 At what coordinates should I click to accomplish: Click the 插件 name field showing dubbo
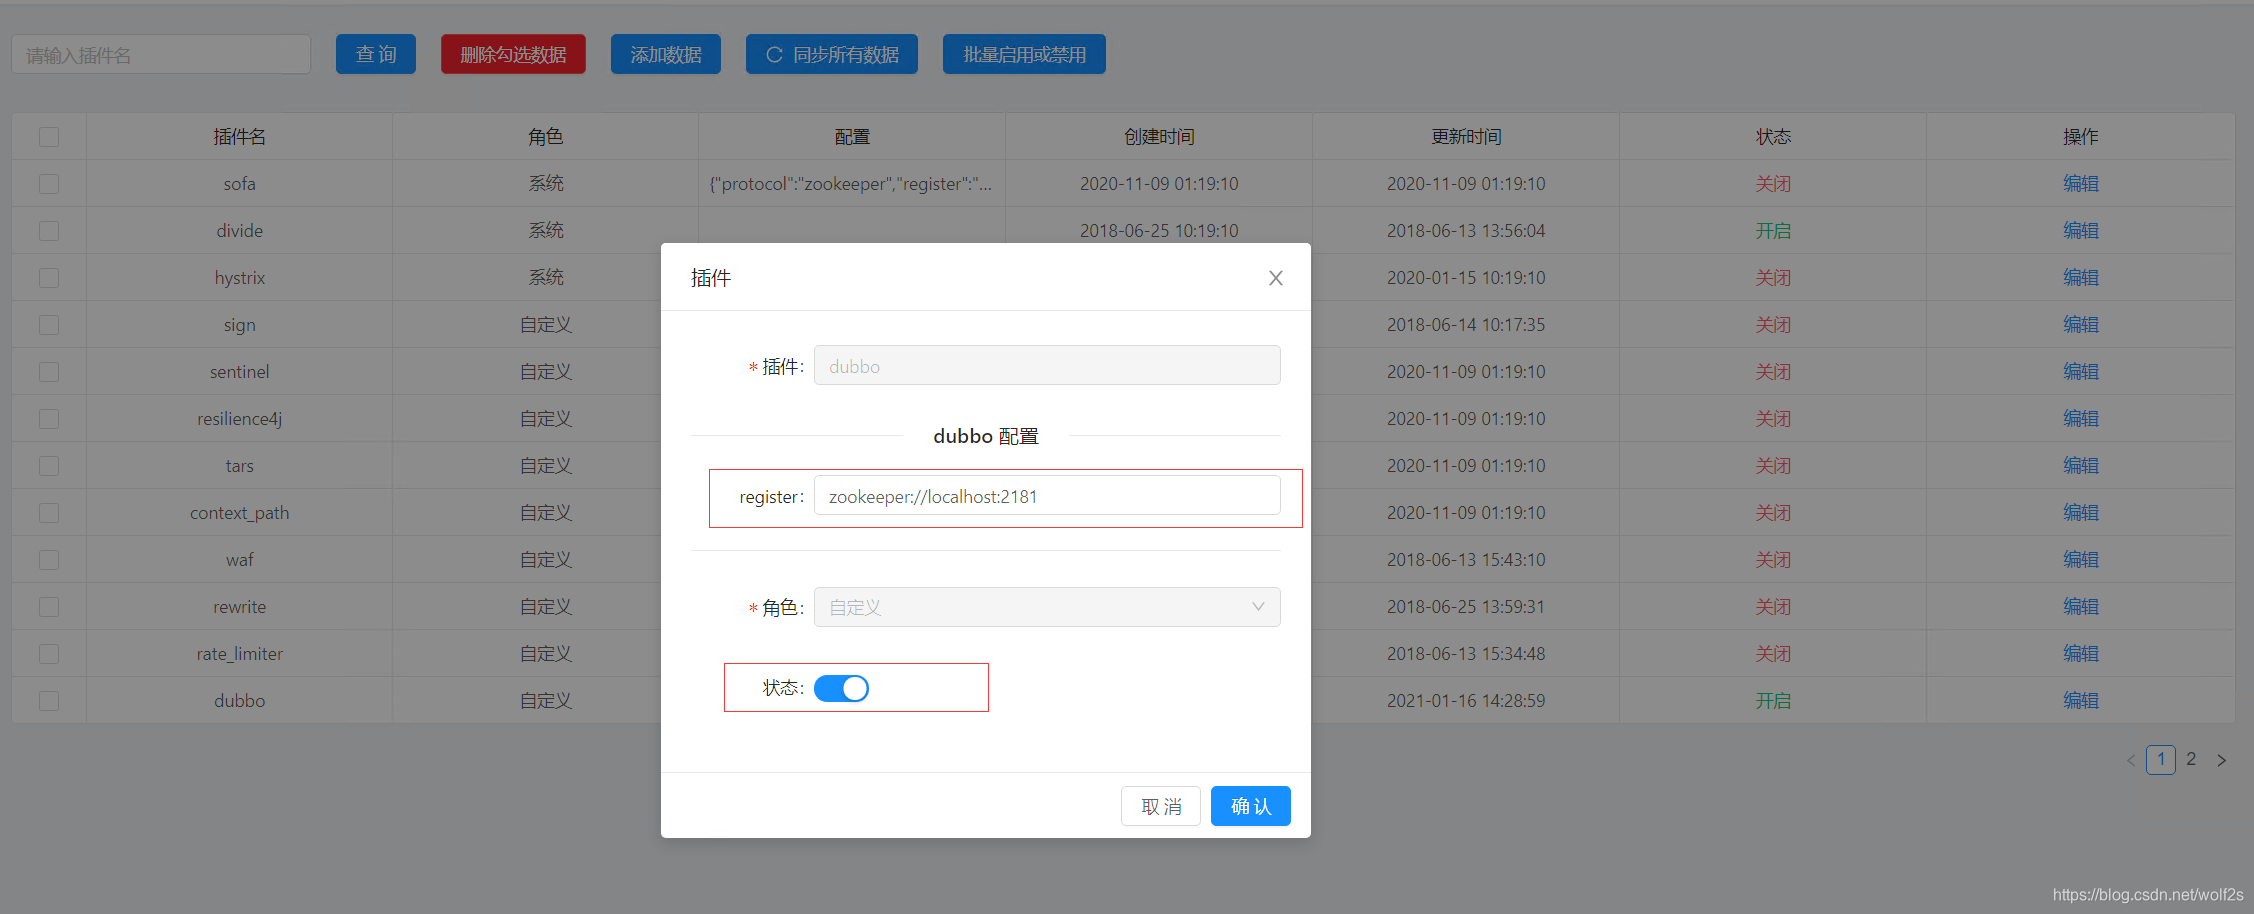[x=1047, y=366]
